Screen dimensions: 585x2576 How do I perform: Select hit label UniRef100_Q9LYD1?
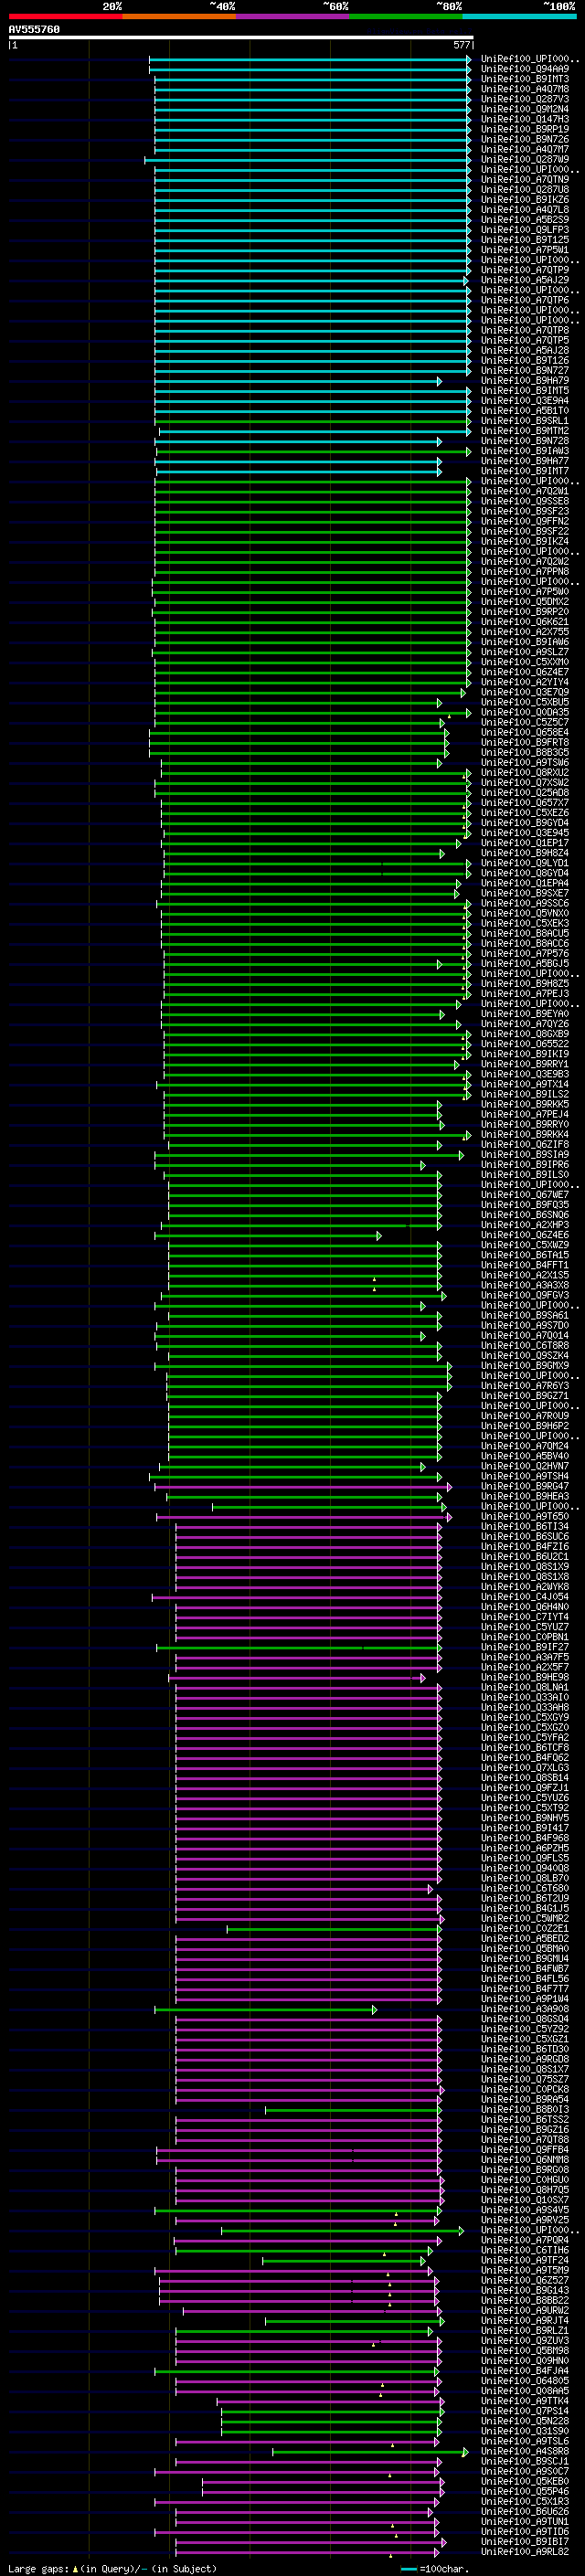[525, 863]
